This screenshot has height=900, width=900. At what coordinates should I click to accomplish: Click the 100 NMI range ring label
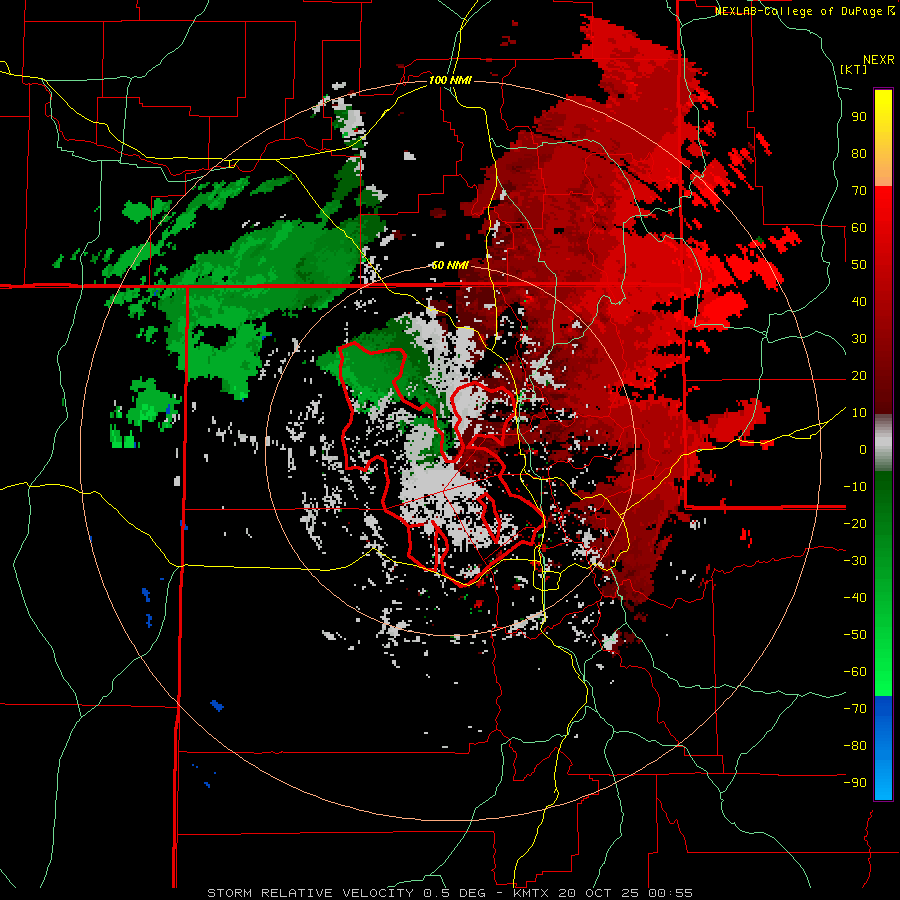pos(450,80)
